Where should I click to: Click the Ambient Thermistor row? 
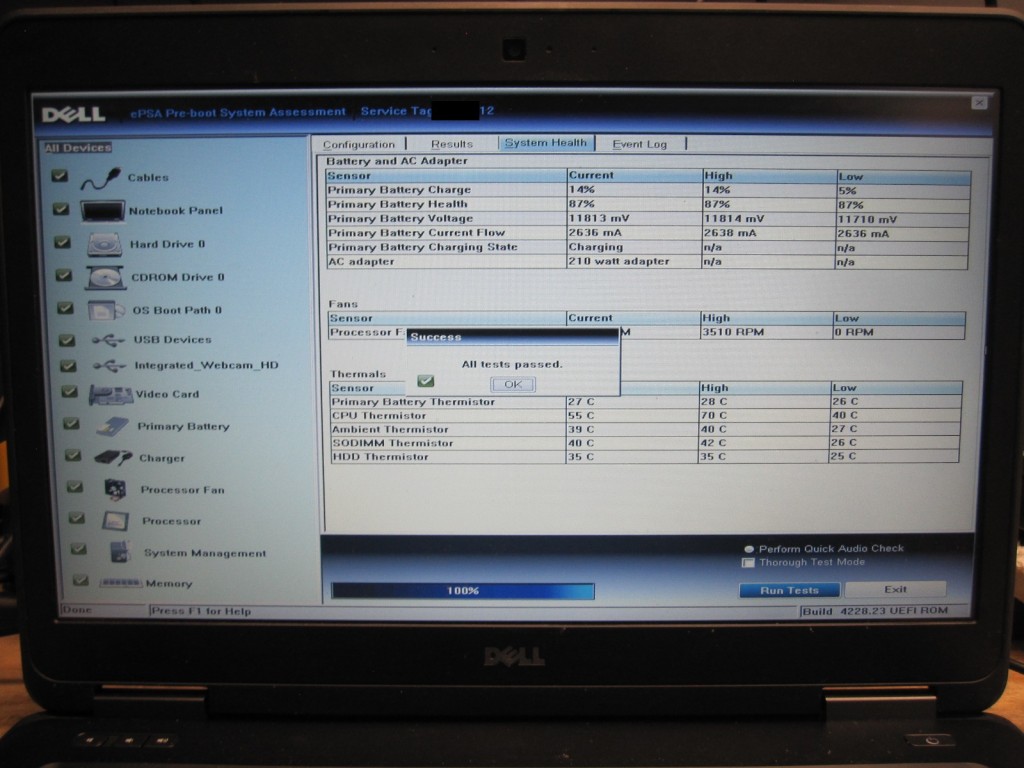(645, 429)
